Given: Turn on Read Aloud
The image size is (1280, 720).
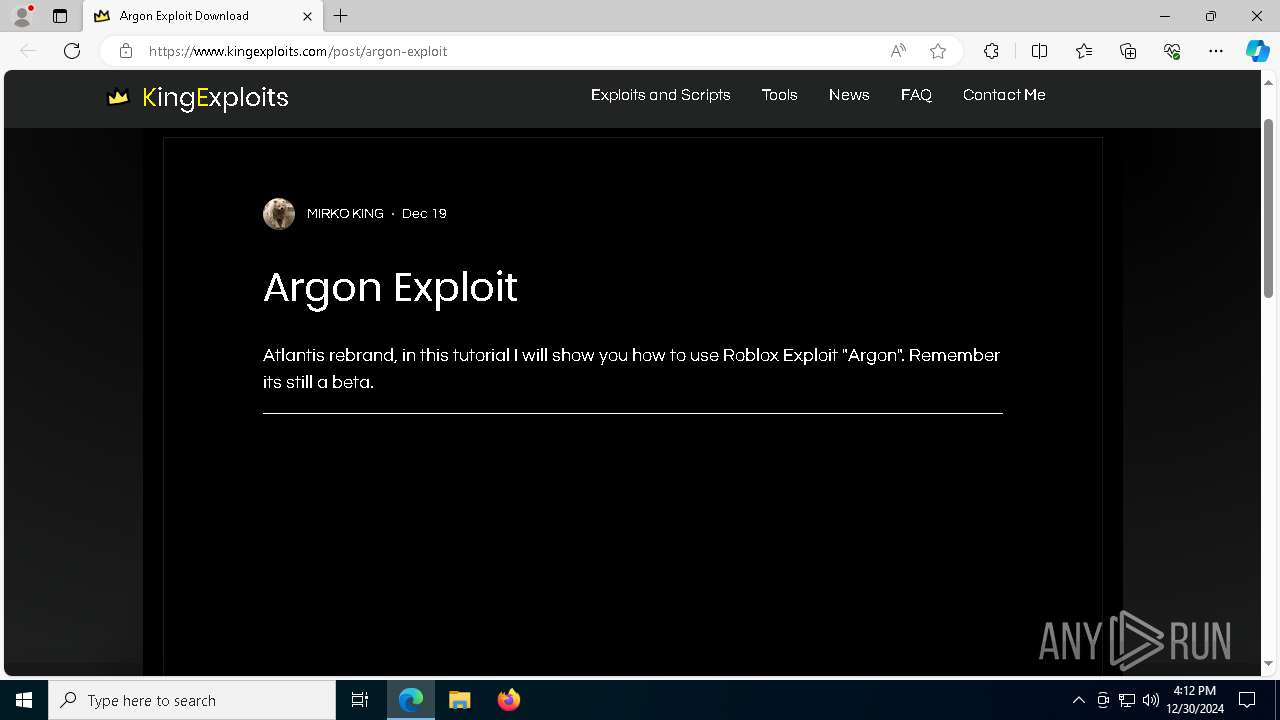Looking at the screenshot, I should [x=898, y=51].
